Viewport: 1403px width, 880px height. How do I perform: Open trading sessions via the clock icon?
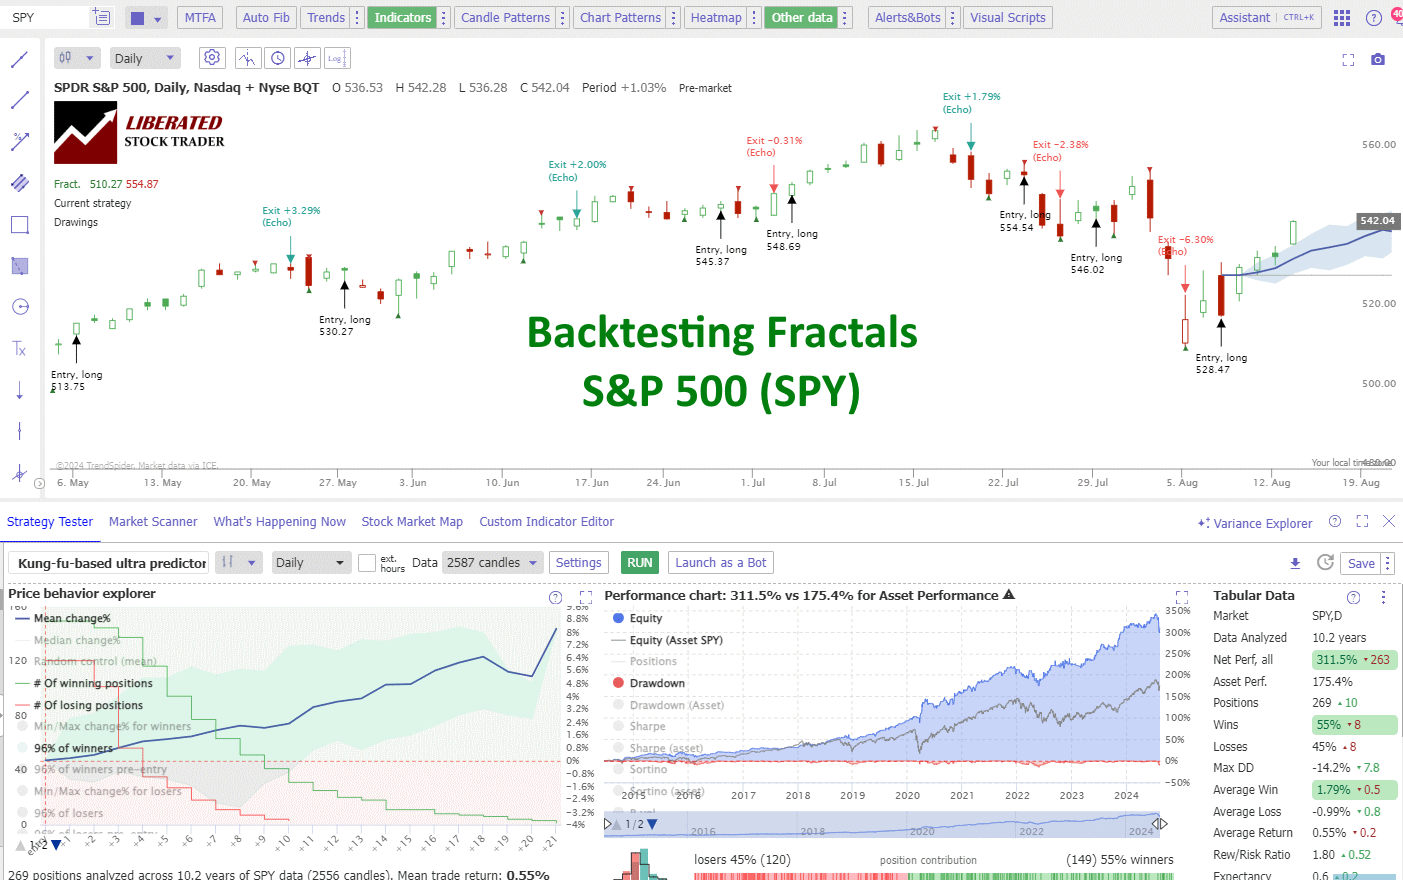tap(278, 57)
